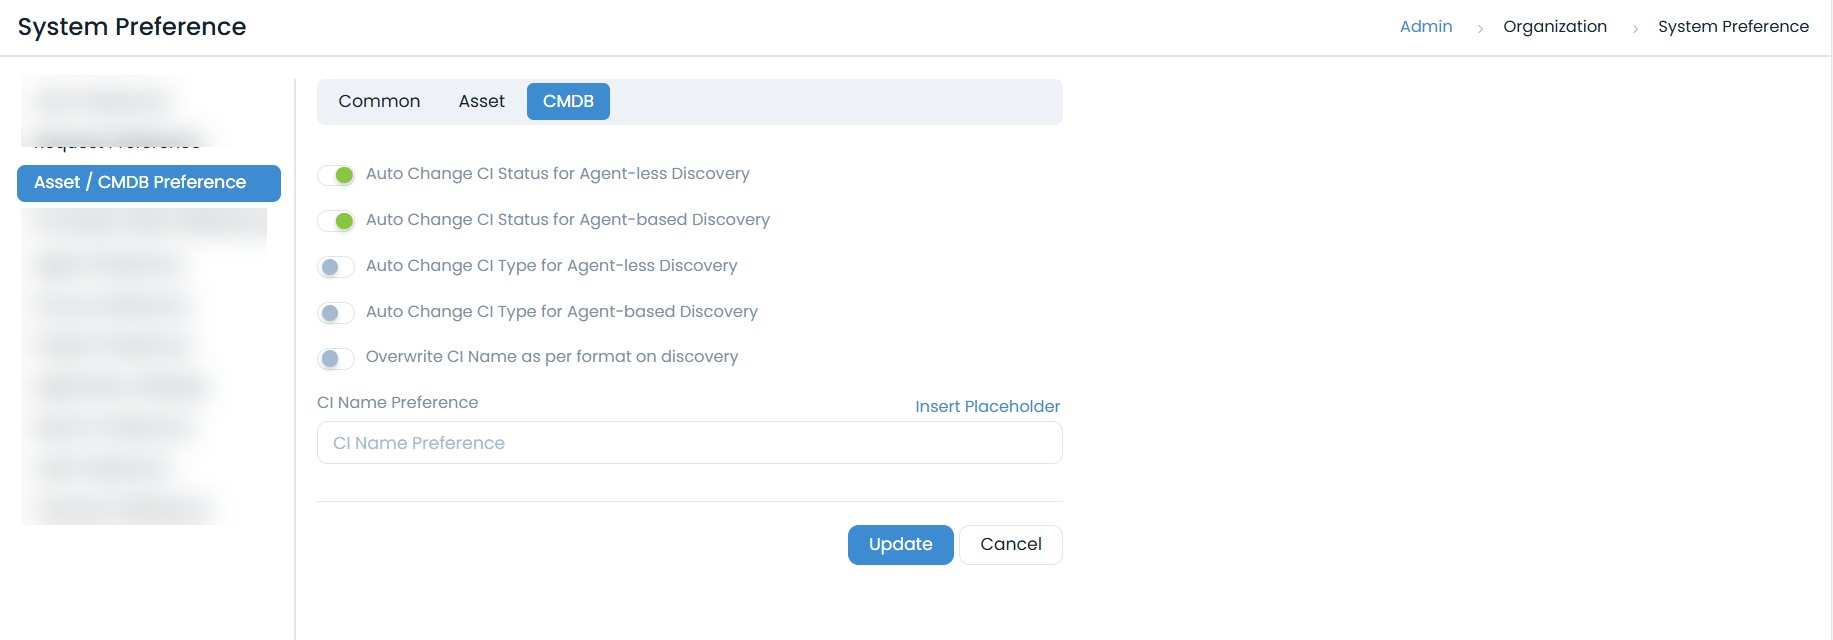Click the CI Name Preference field label
The height and width of the screenshot is (640, 1833).
pos(397,403)
